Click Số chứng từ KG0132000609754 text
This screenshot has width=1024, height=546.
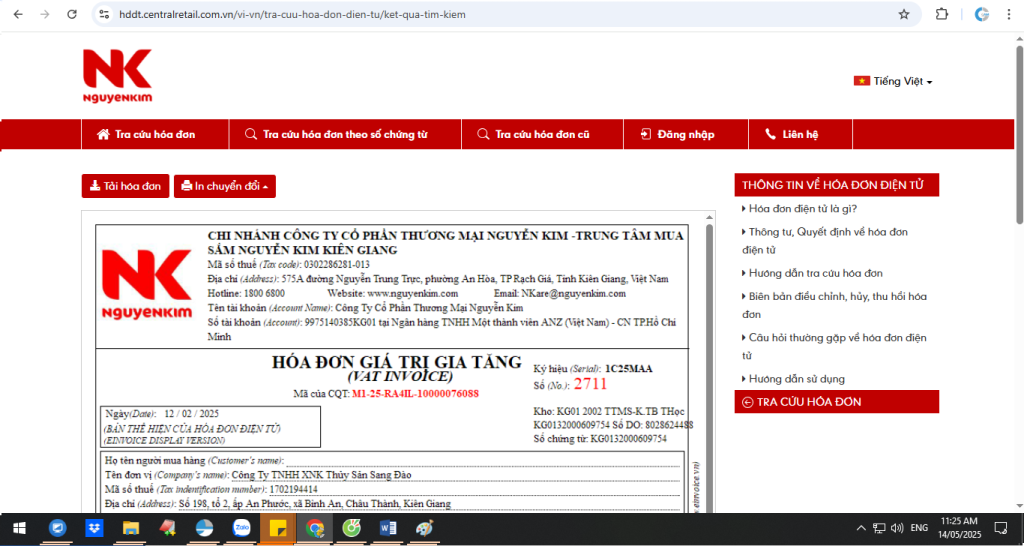(600, 439)
